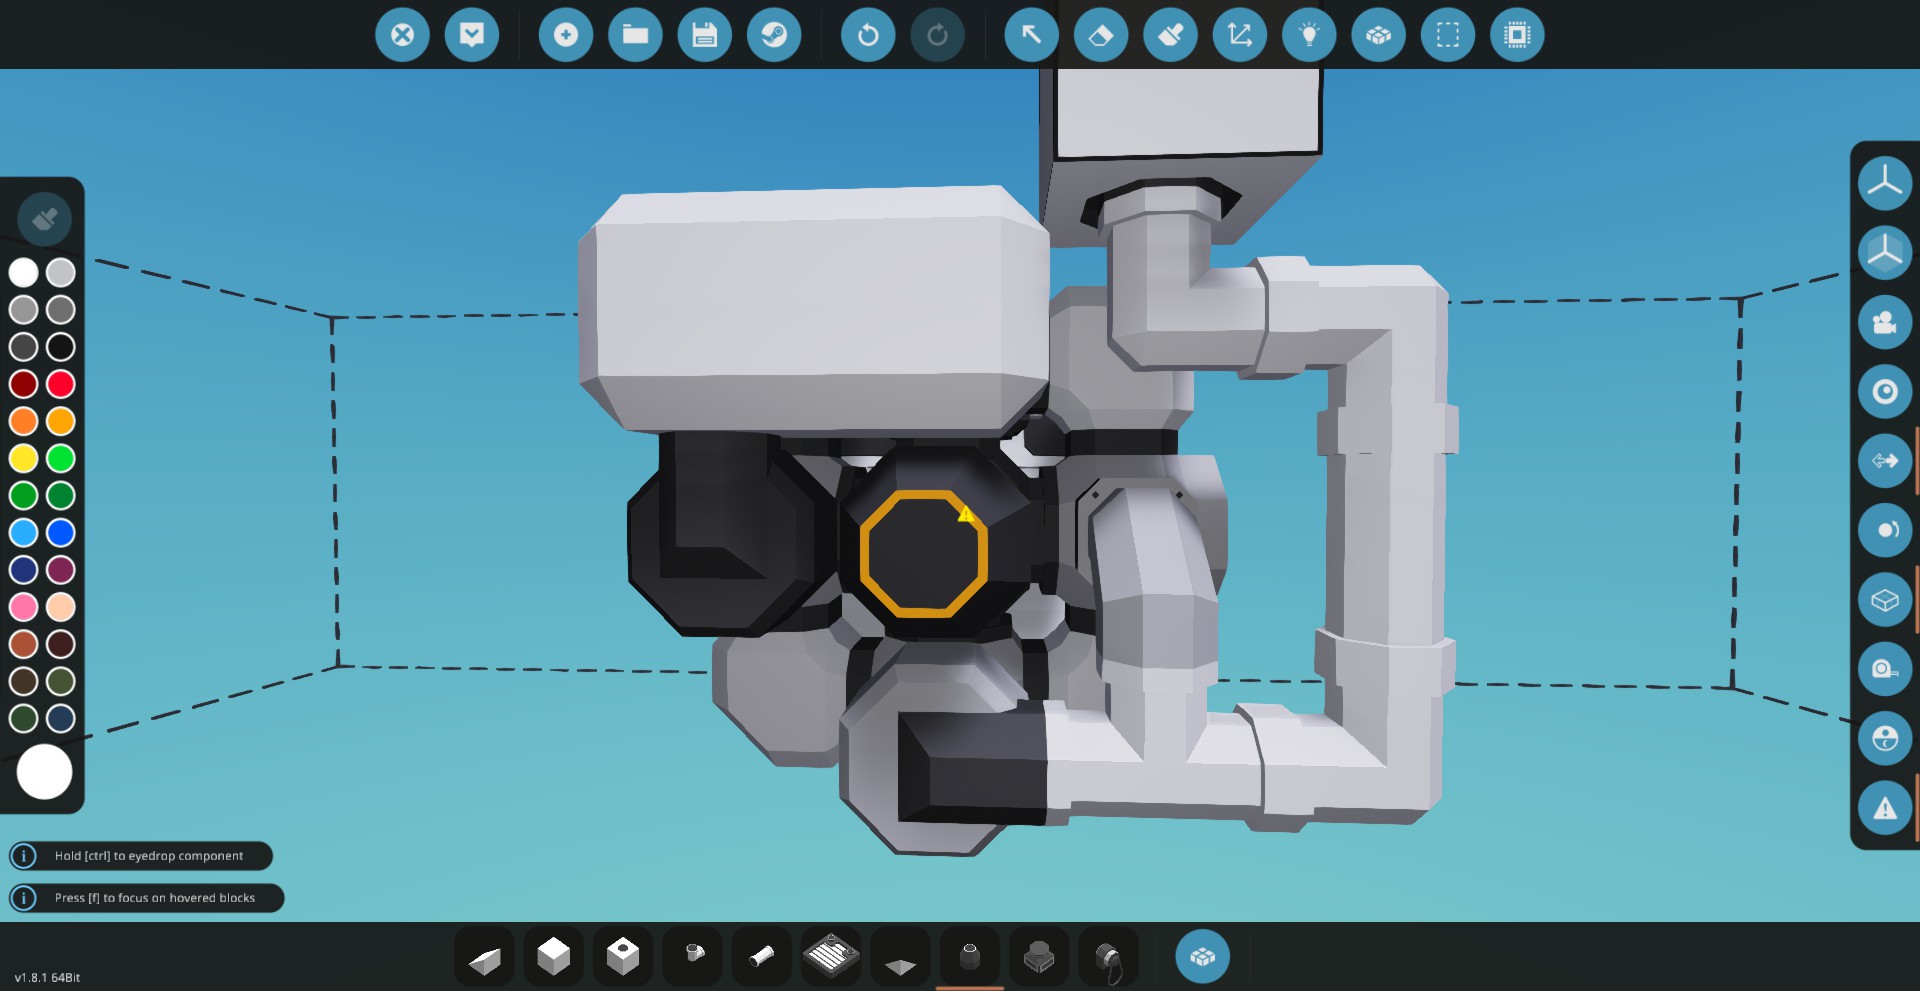Select the hose reel component in hotbar

point(1109,958)
